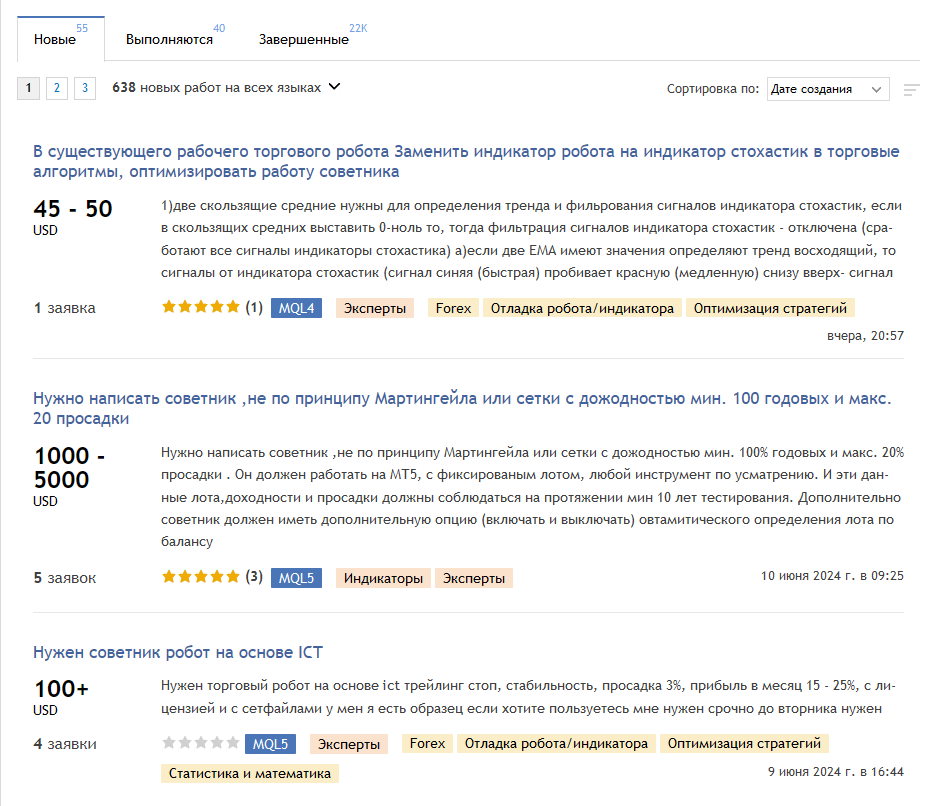Go to page 3 of results
This screenshot has width=950, height=806.
coord(85,88)
